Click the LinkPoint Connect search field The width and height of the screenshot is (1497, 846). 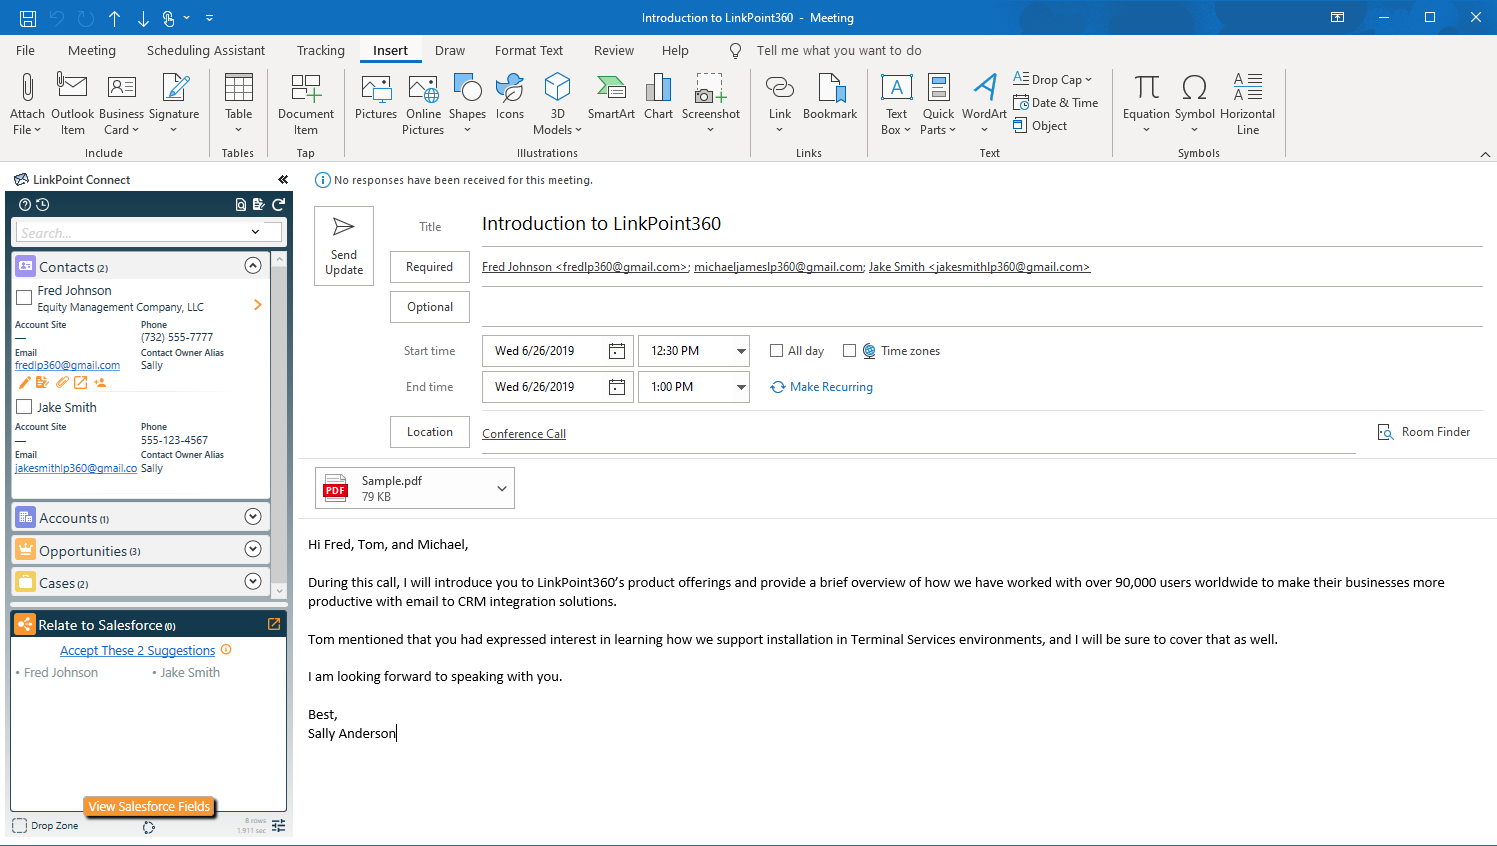tap(134, 232)
